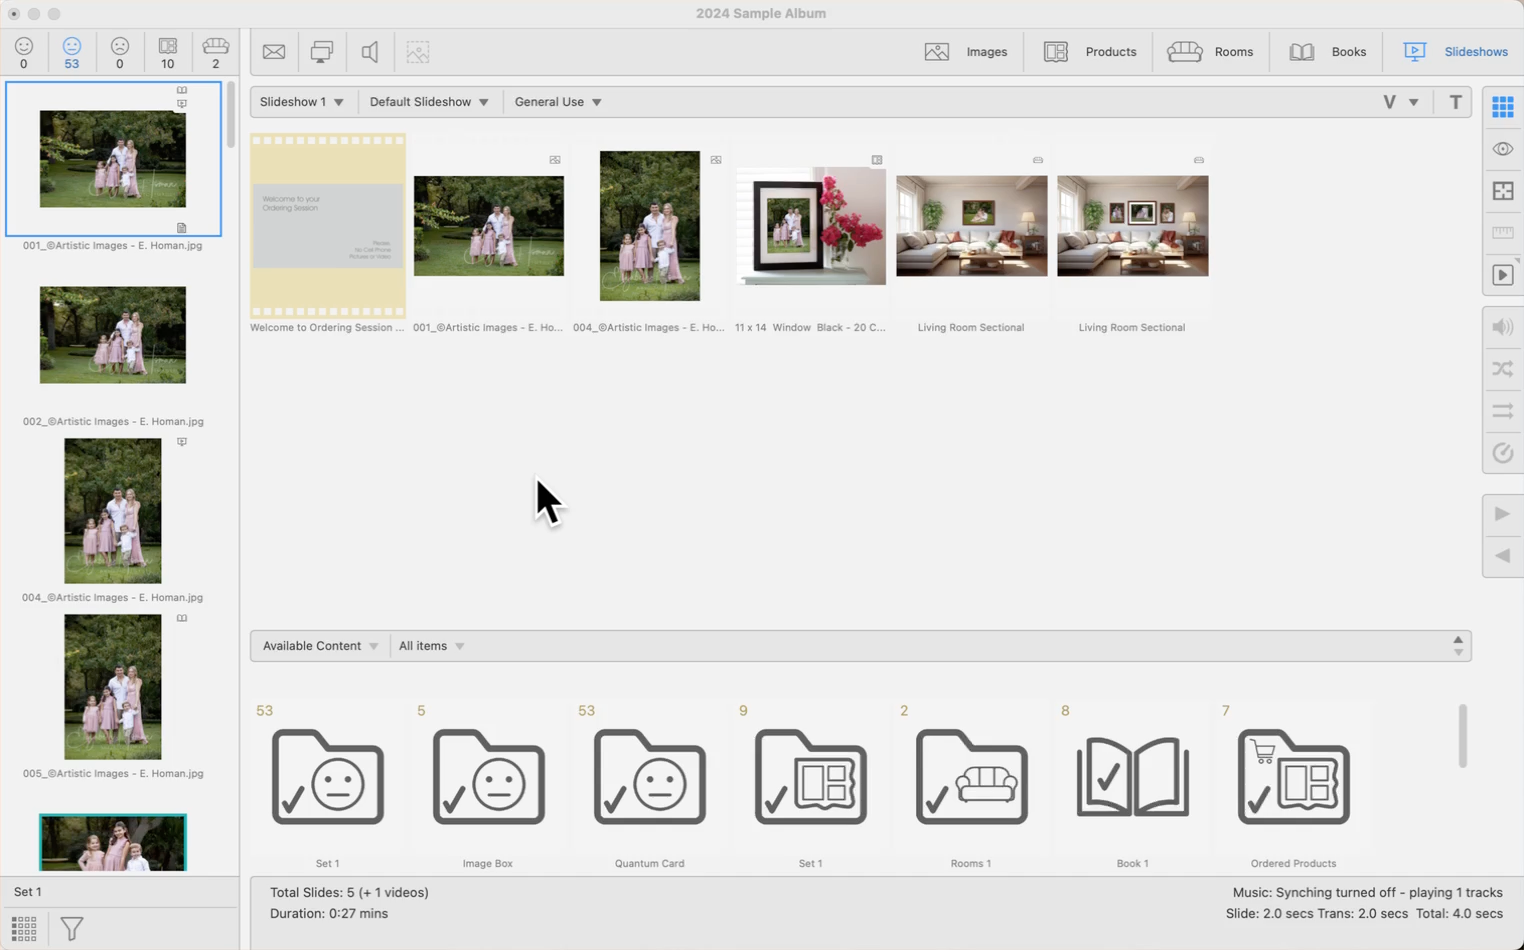Screen dimensions: 1524x950
Task: Open the Ordered Products folder
Action: (1293, 778)
